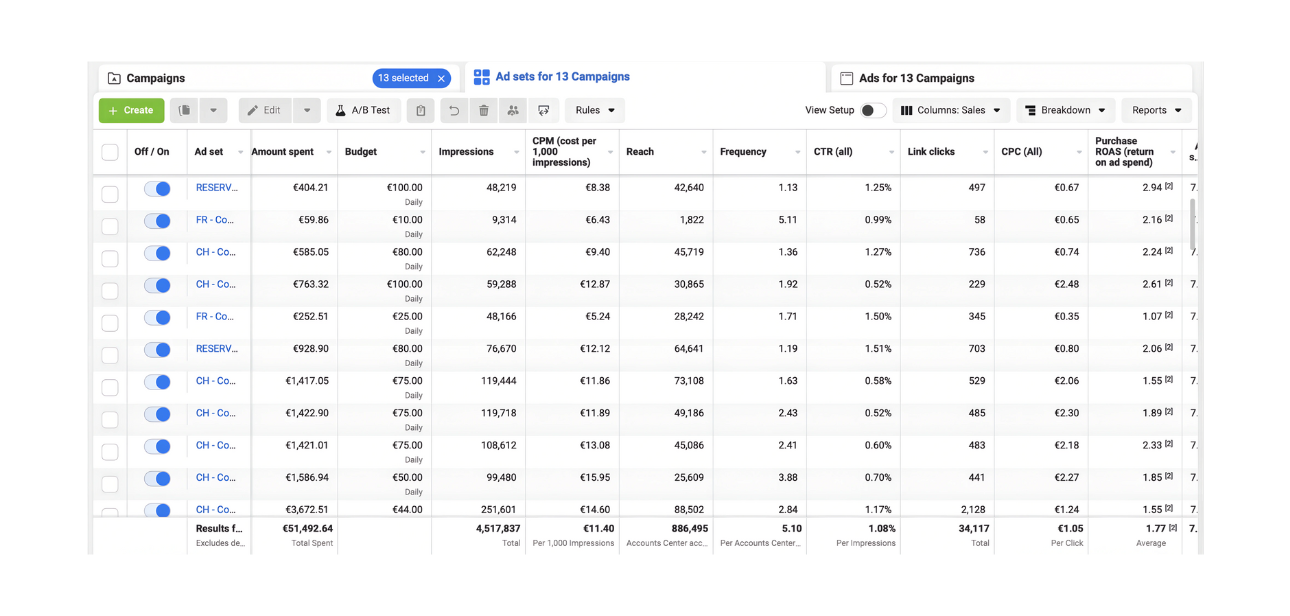Screen dimensions: 1290x616
Task: Click footnote marker next to 1.85 ROAS
Action: 1169,476
